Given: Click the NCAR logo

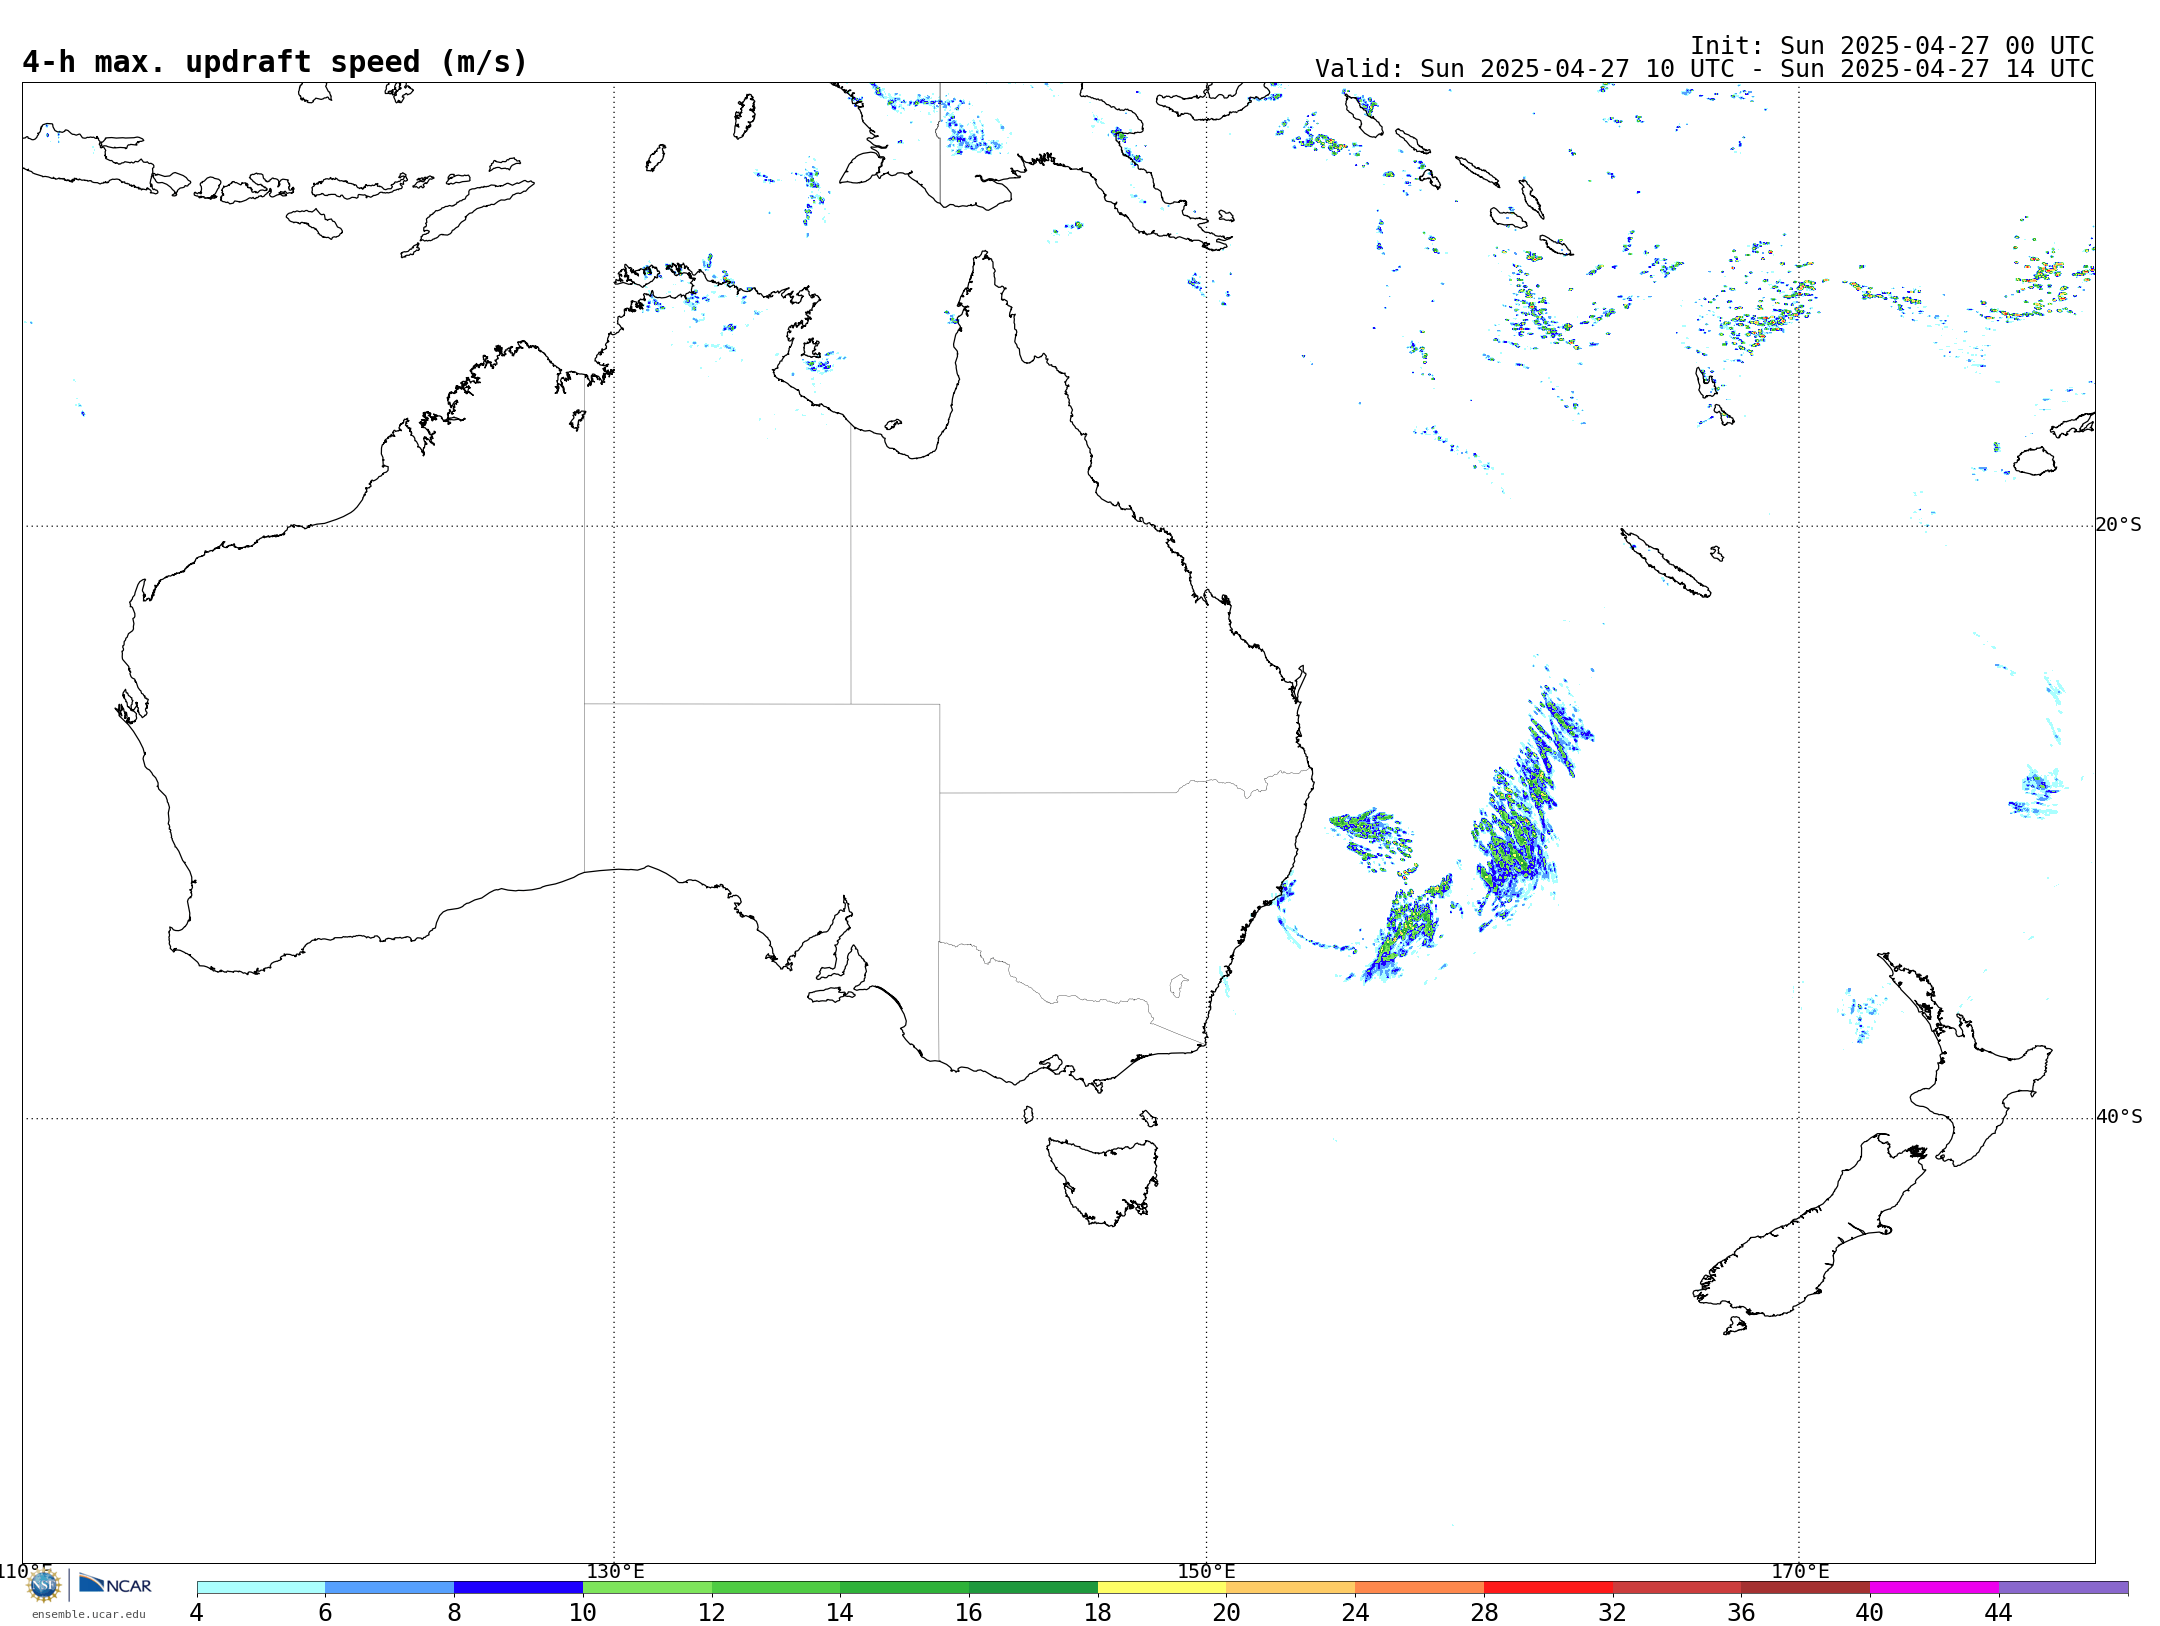Looking at the screenshot, I should [115, 1584].
